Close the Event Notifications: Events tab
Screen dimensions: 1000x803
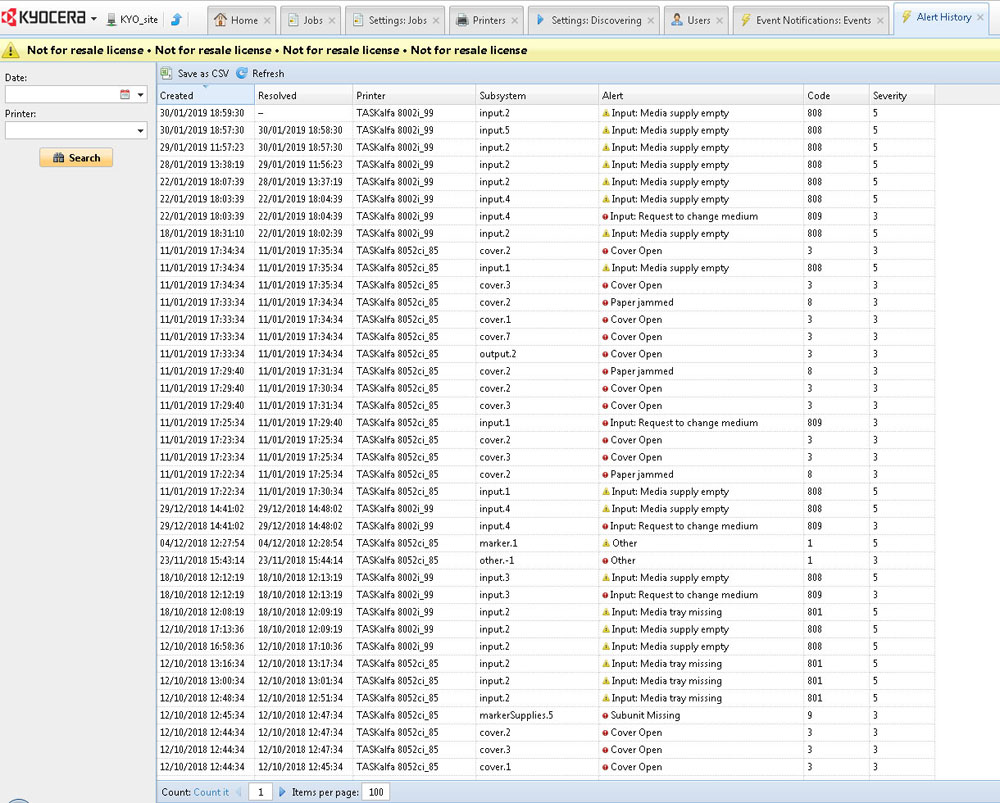pos(880,20)
